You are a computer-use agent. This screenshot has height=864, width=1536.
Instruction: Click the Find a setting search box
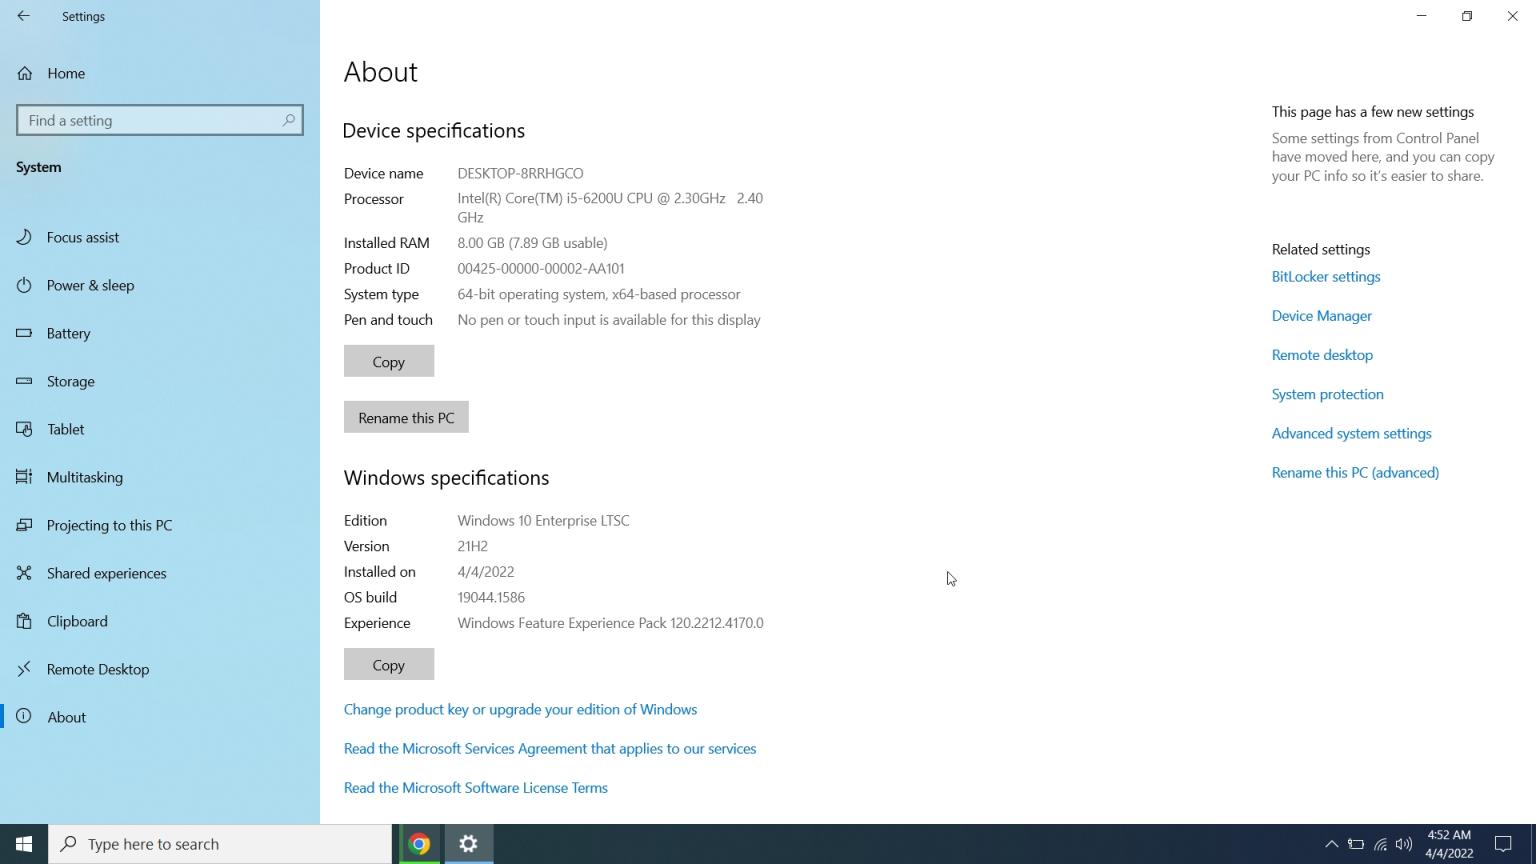(160, 120)
